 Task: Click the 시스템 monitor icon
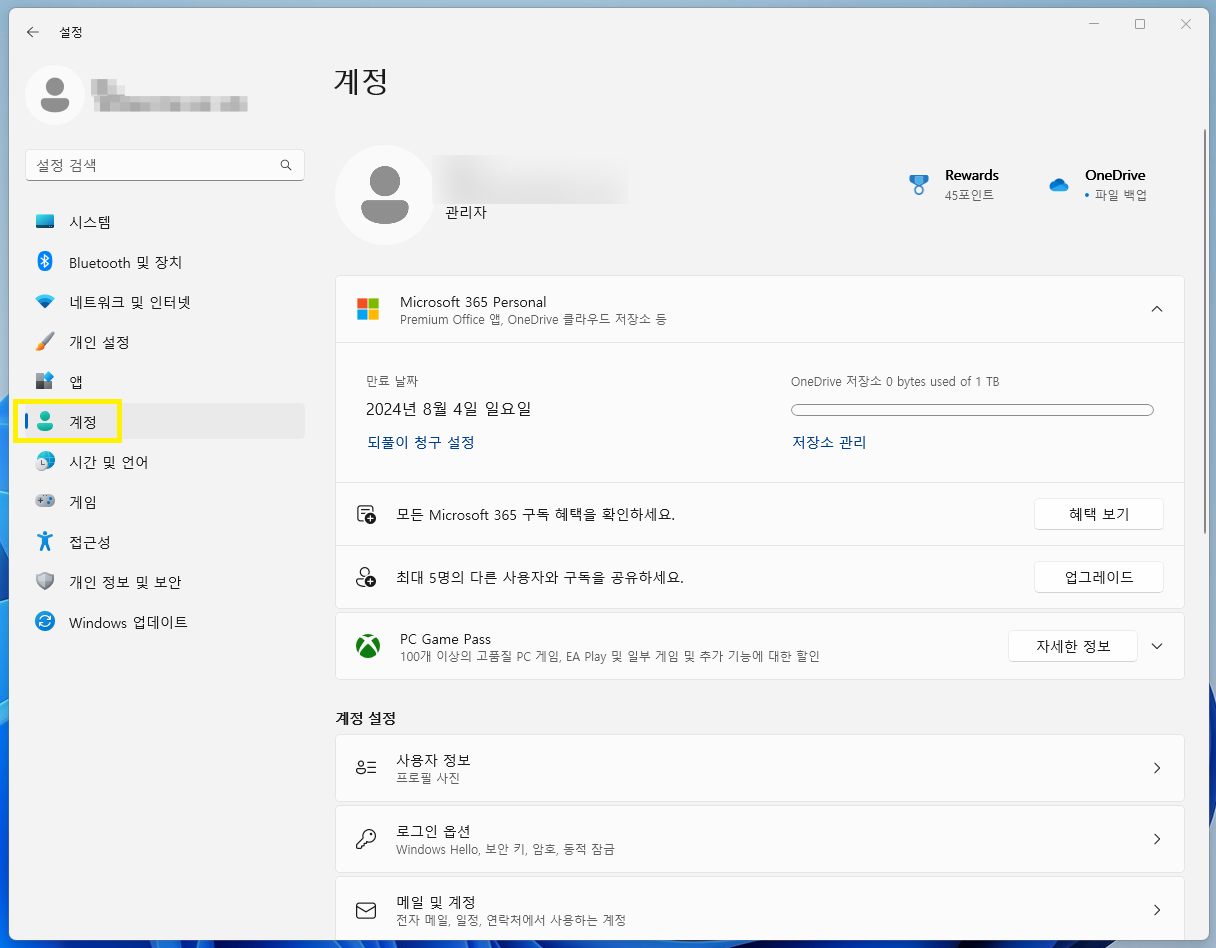45,222
